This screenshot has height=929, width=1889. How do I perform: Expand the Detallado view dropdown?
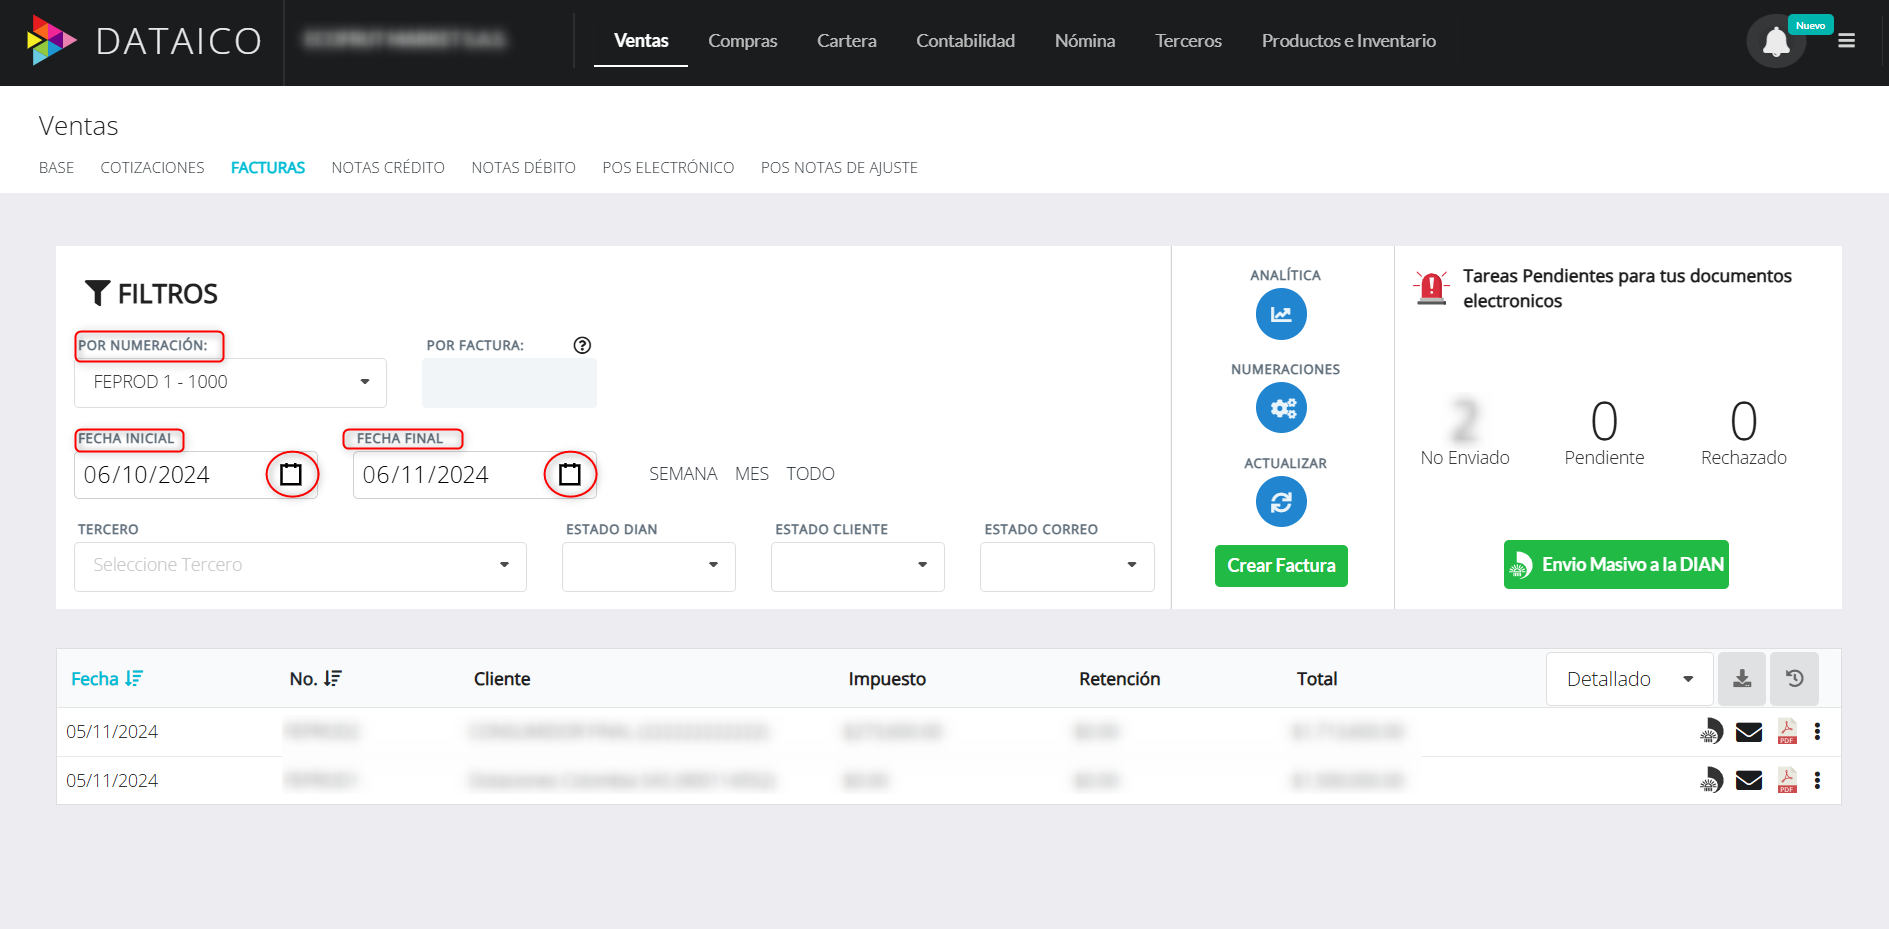pos(1629,679)
